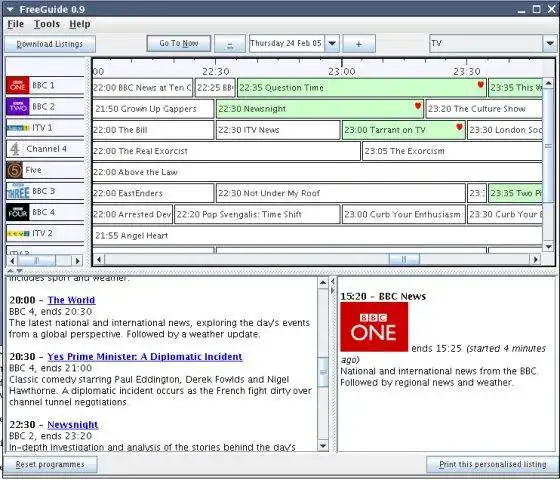Open the TV channel set dropdown arrow
The width and height of the screenshot is (560, 480).
point(550,44)
